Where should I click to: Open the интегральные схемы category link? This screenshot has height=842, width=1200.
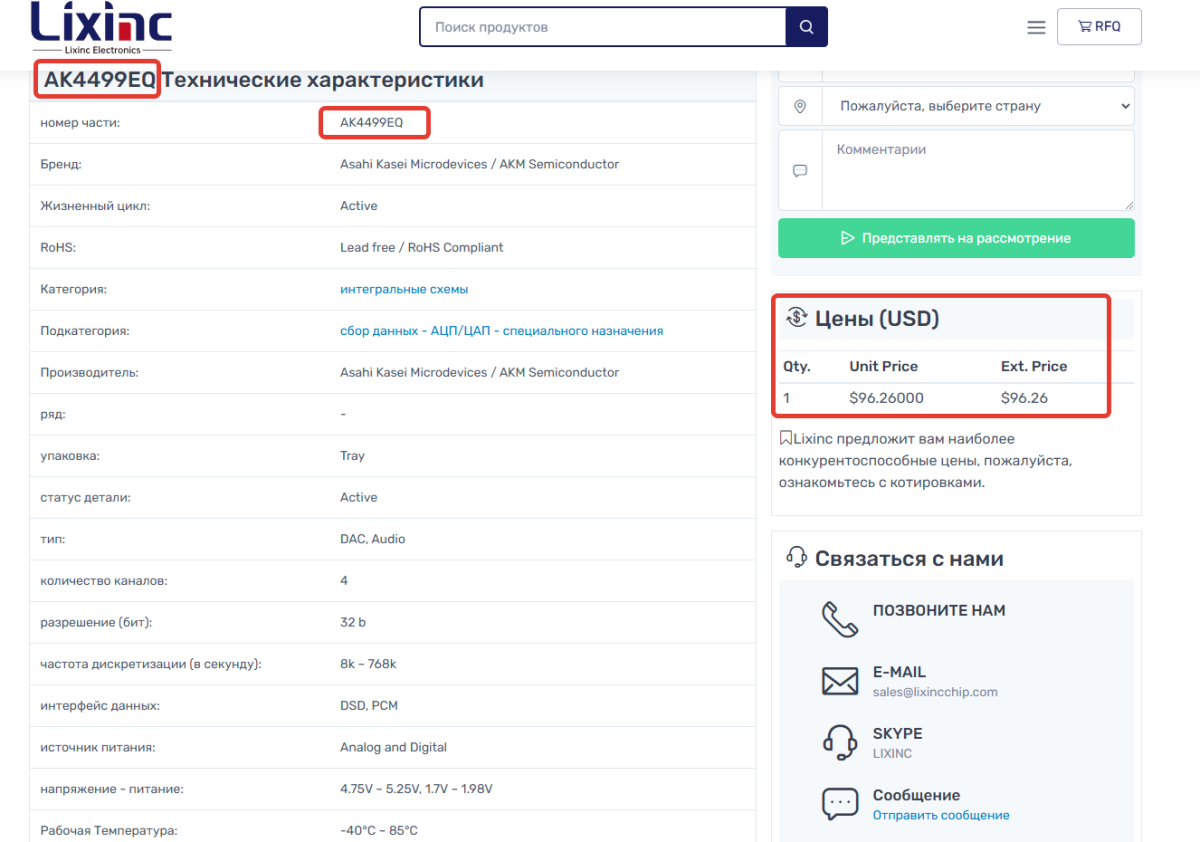point(404,289)
